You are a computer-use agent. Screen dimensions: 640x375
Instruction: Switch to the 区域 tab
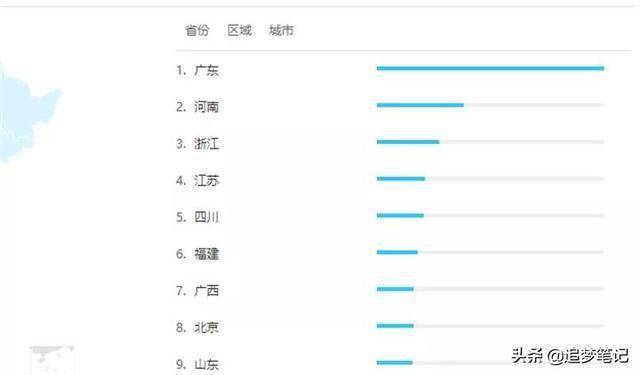point(240,30)
